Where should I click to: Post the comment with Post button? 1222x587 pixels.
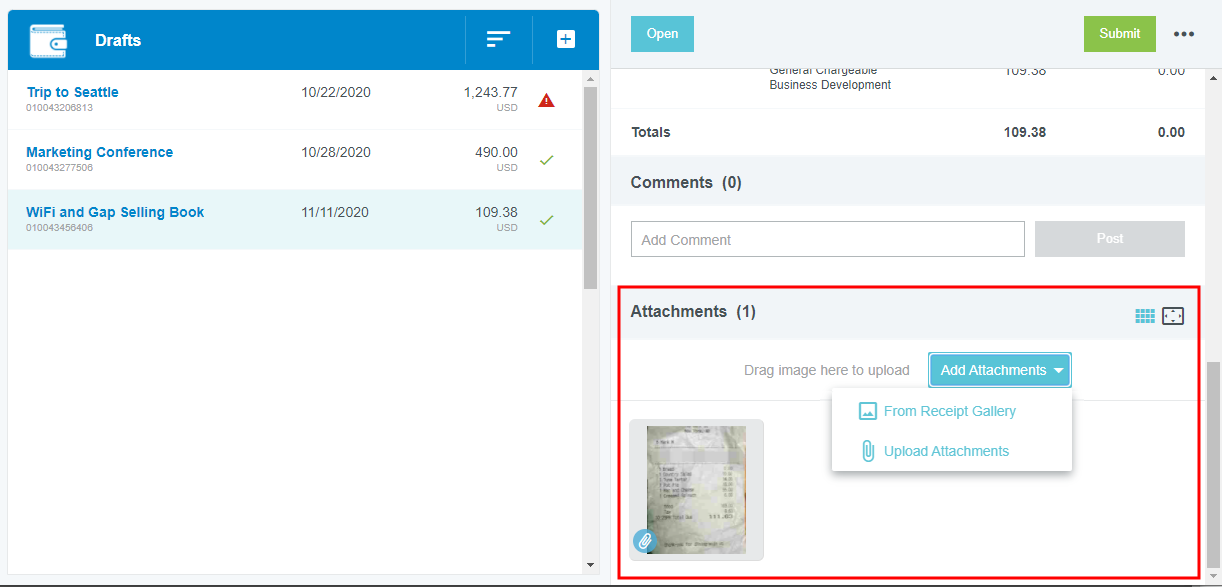[1109, 239]
